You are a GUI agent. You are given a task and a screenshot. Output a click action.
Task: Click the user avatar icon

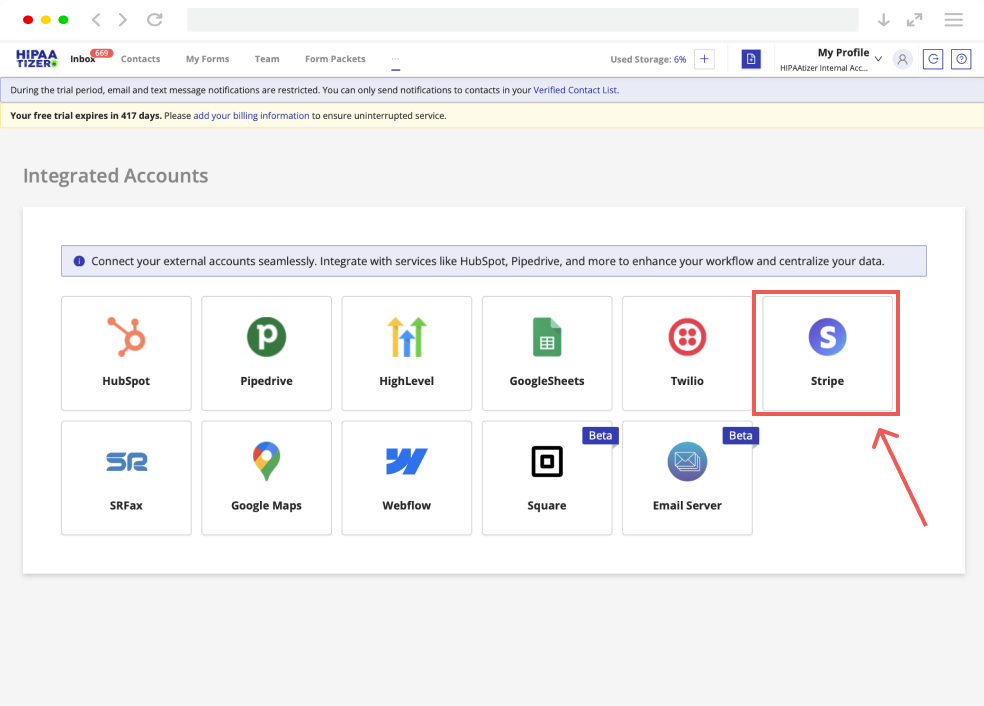point(902,59)
